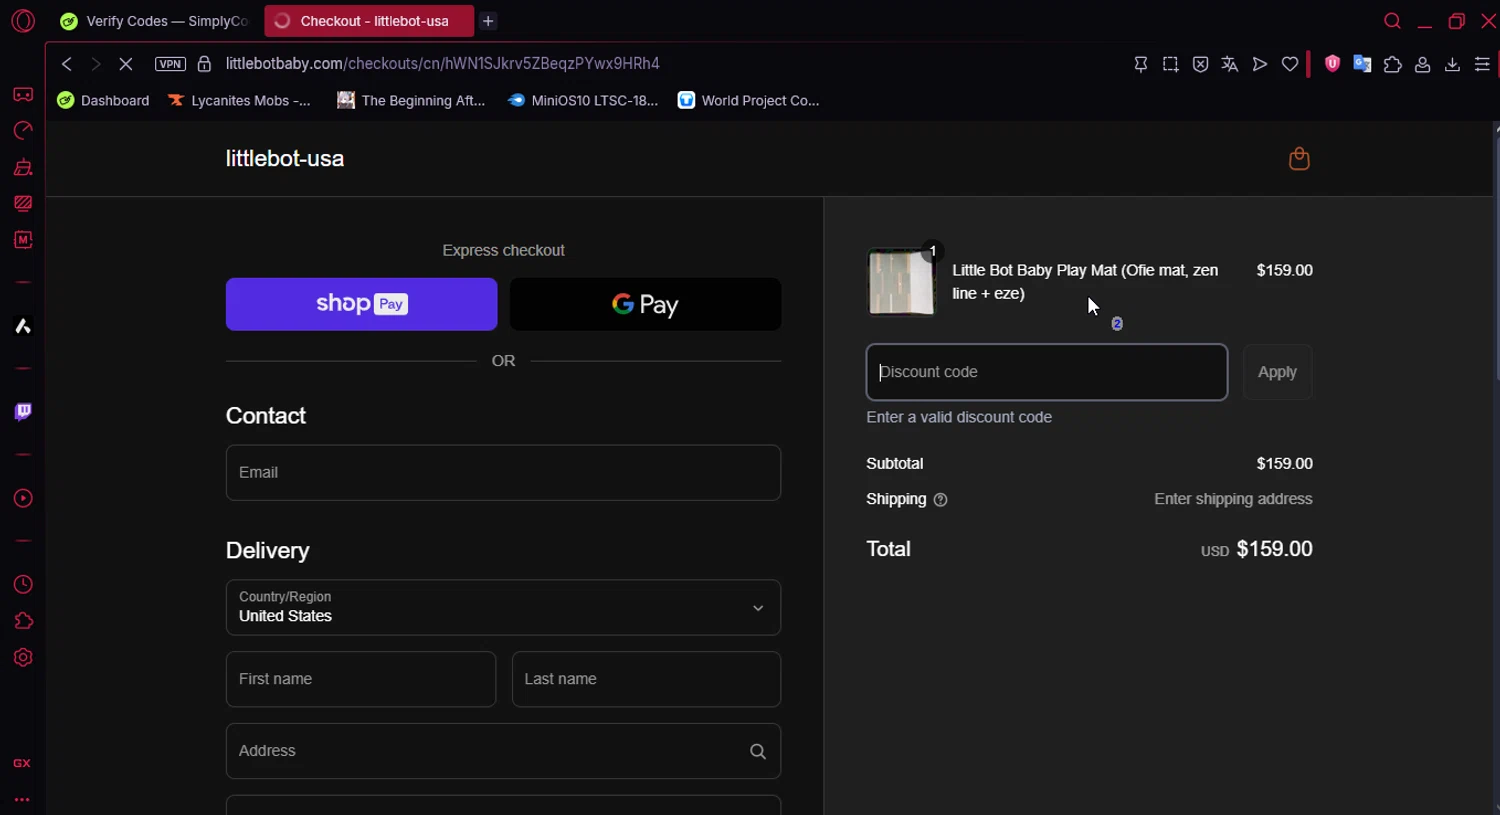The width and height of the screenshot is (1500, 815).
Task: Open GX Control speedometer sidebar icon
Action: [23, 131]
